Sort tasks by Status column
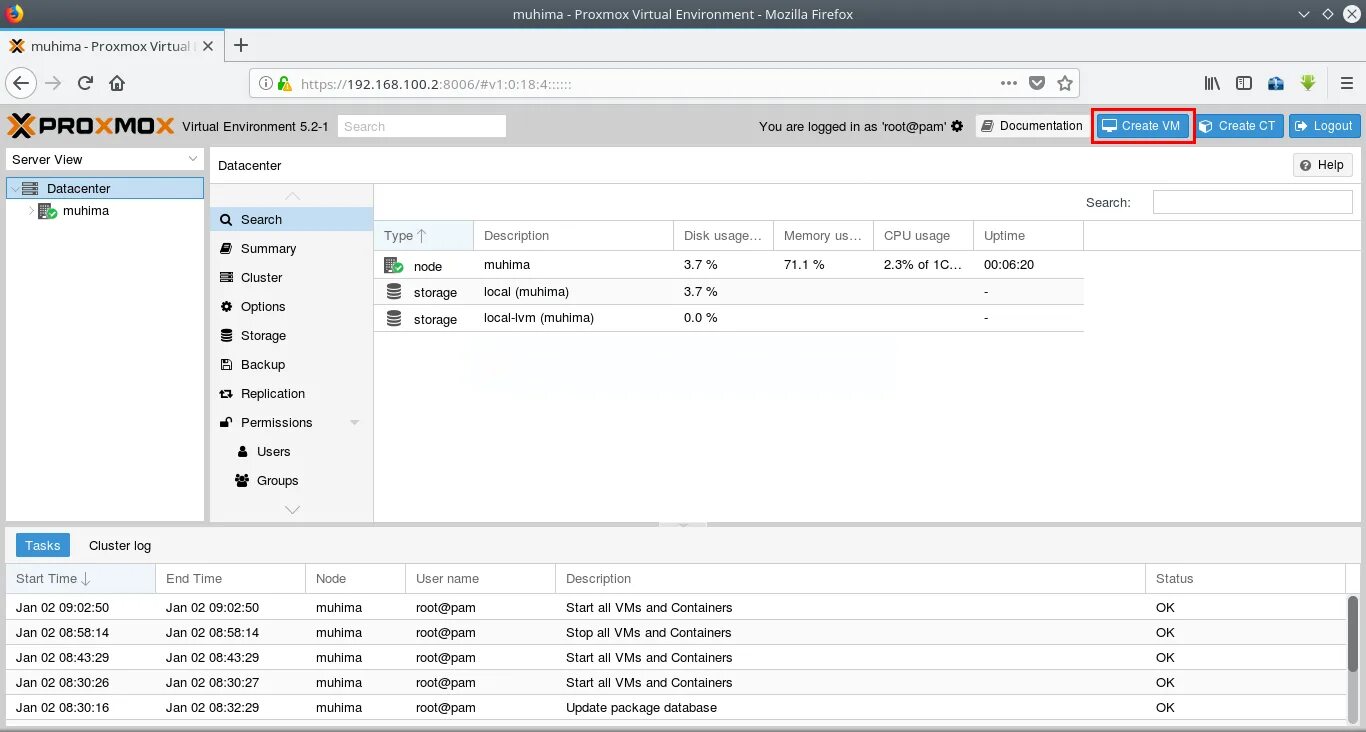The width and height of the screenshot is (1366, 732). [x=1246, y=578]
